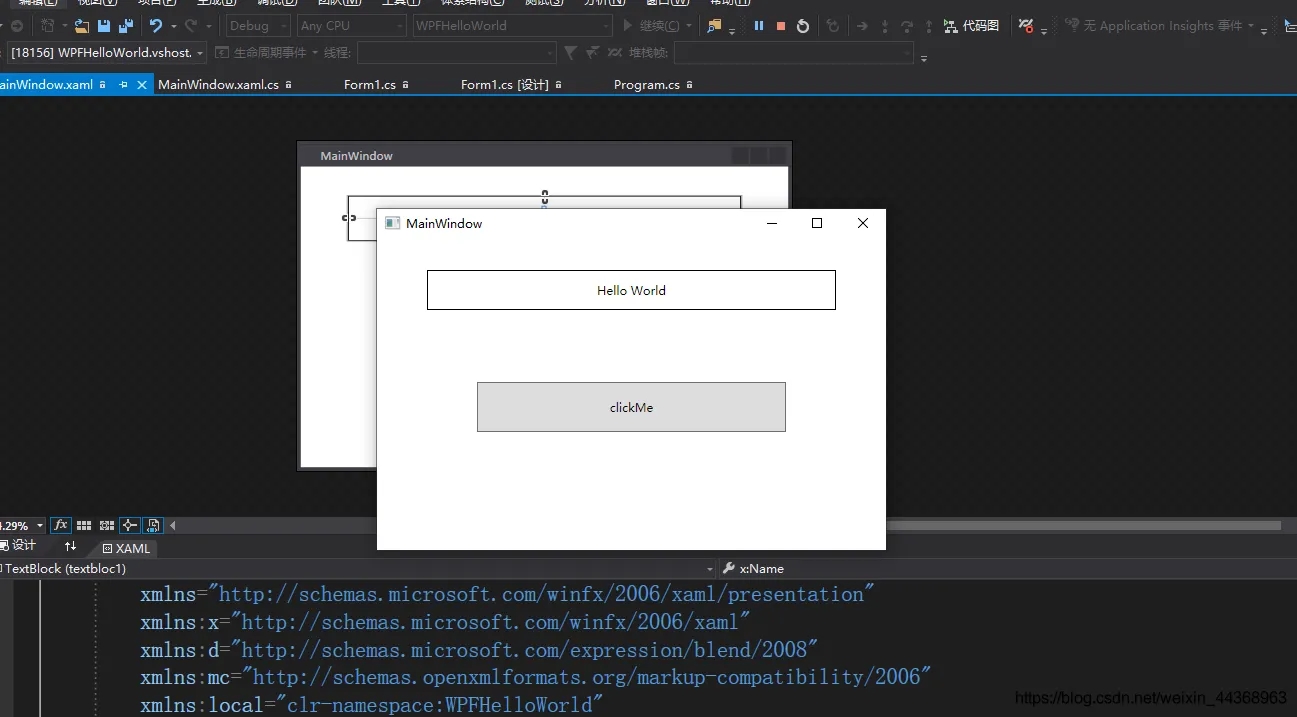The image size is (1297, 717).
Task: Click the Undo arrow icon
Action: [x=156, y=26]
